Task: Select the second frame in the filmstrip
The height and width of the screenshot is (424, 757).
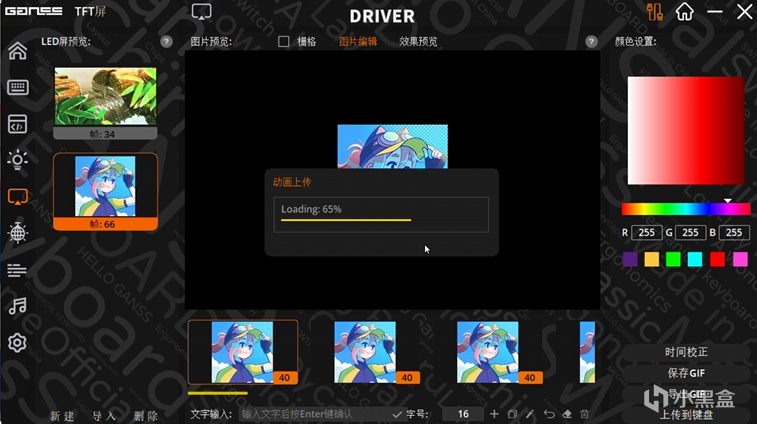Action: pyautogui.click(x=365, y=352)
